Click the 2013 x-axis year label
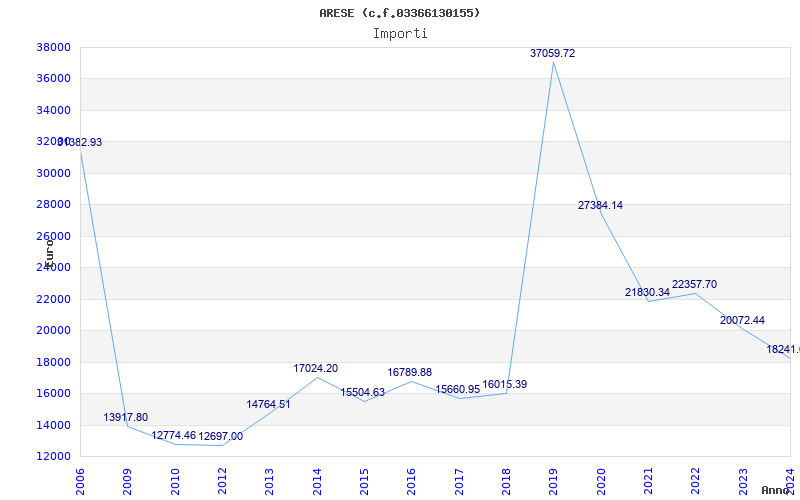800x500 pixels. pyautogui.click(x=269, y=482)
